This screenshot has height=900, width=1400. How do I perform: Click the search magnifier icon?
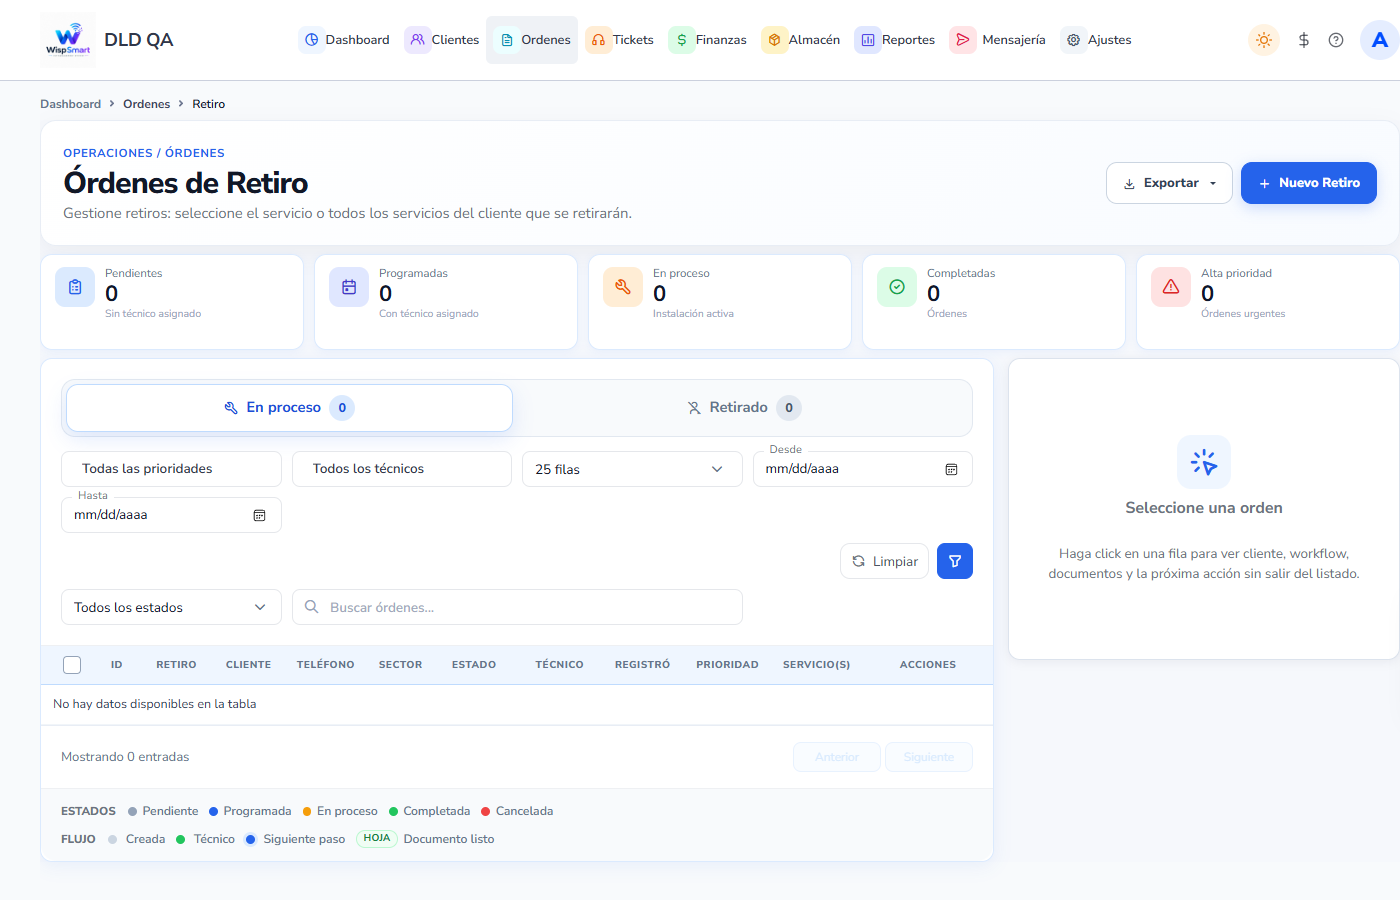(312, 607)
